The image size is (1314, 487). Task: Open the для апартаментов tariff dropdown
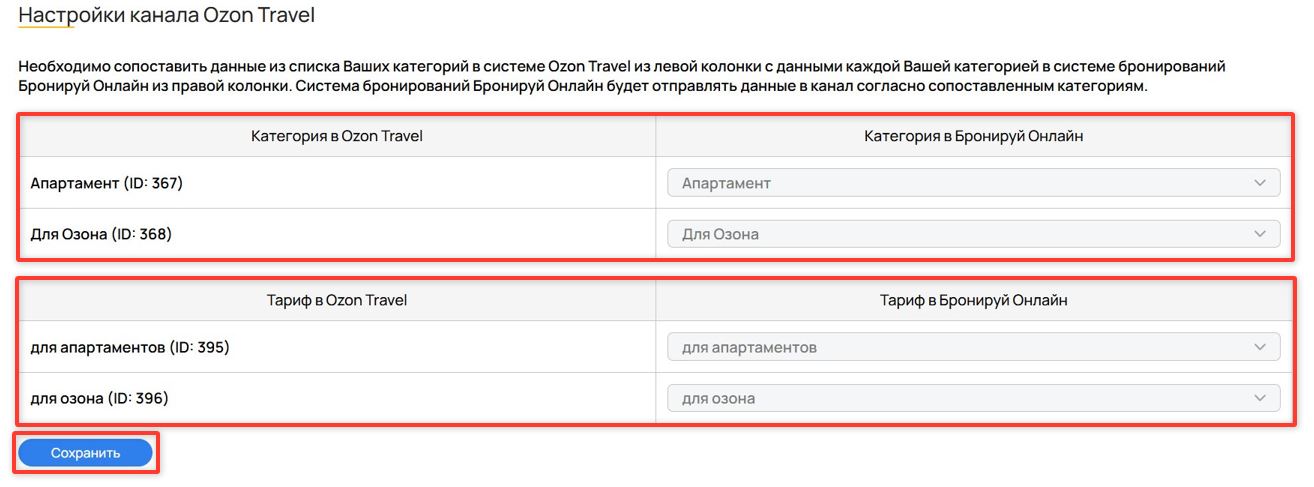pos(960,347)
